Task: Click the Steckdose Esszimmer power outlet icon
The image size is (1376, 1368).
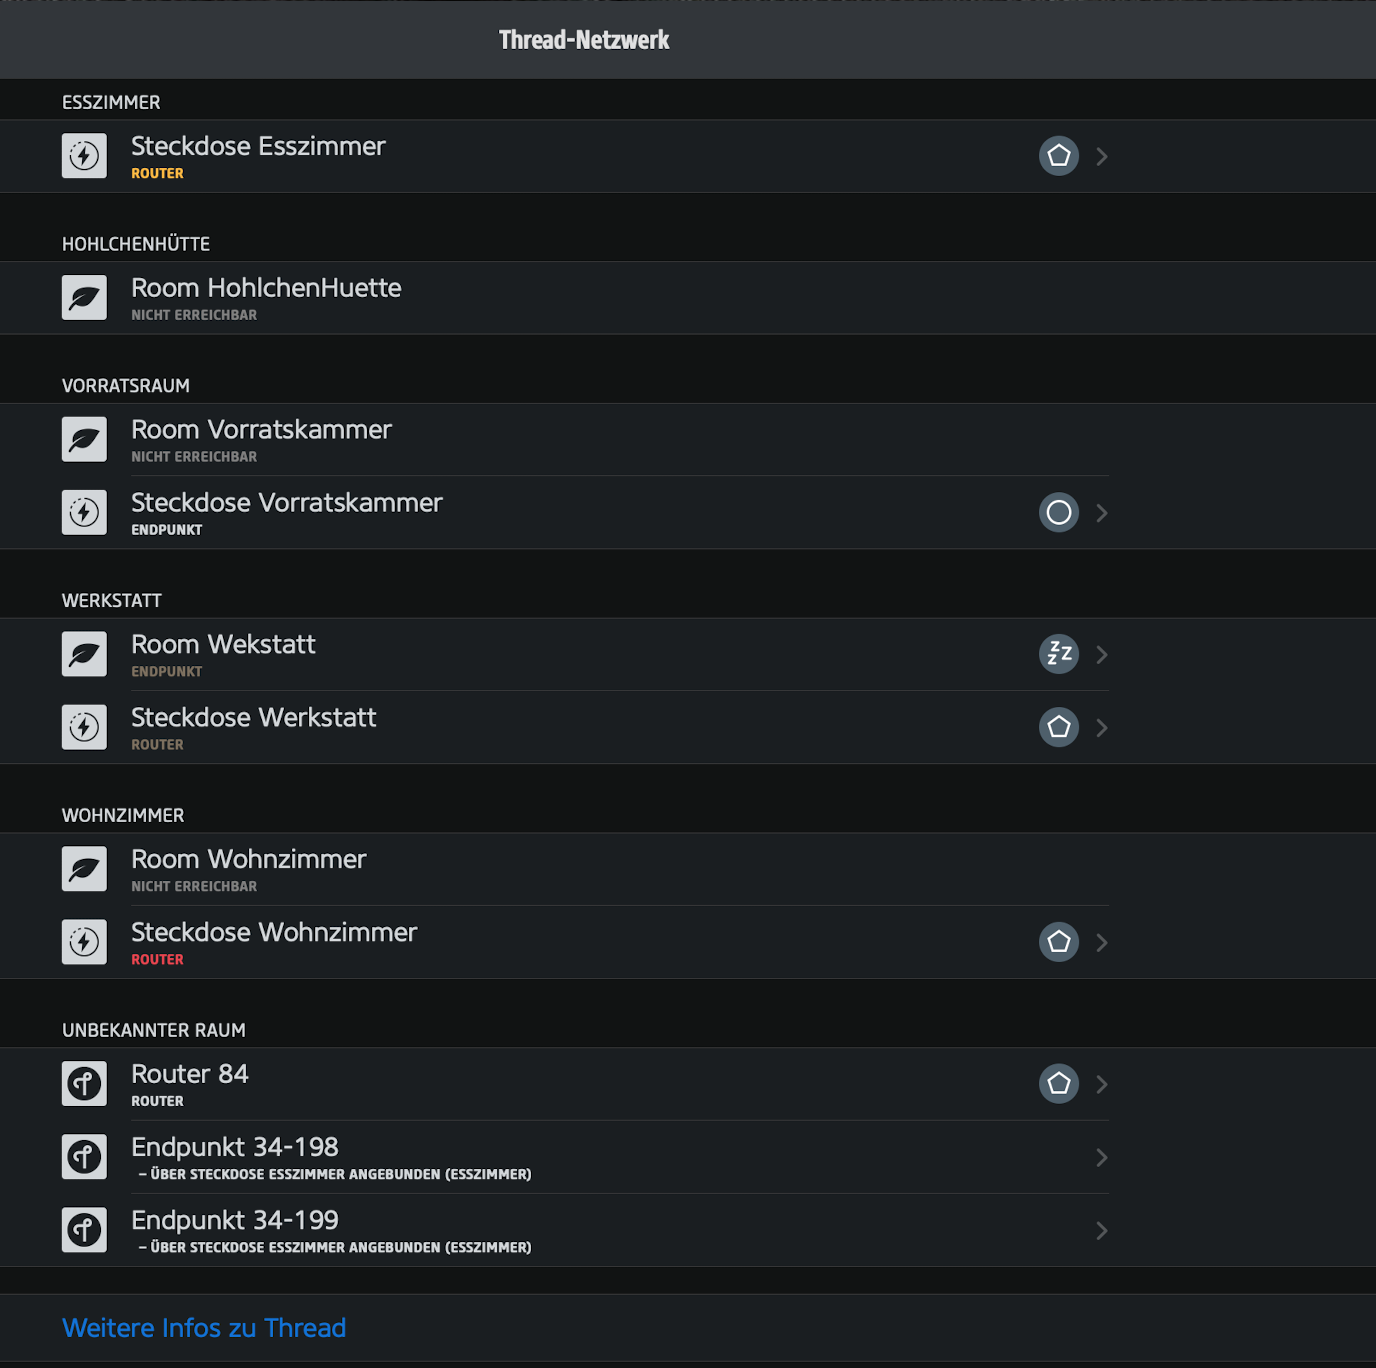Action: [84, 156]
